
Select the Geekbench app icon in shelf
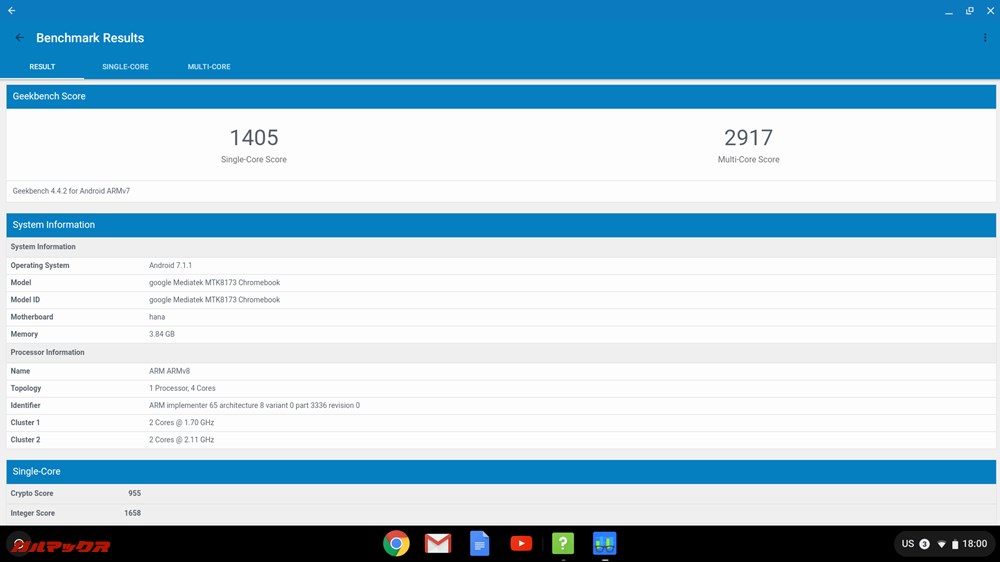click(605, 544)
